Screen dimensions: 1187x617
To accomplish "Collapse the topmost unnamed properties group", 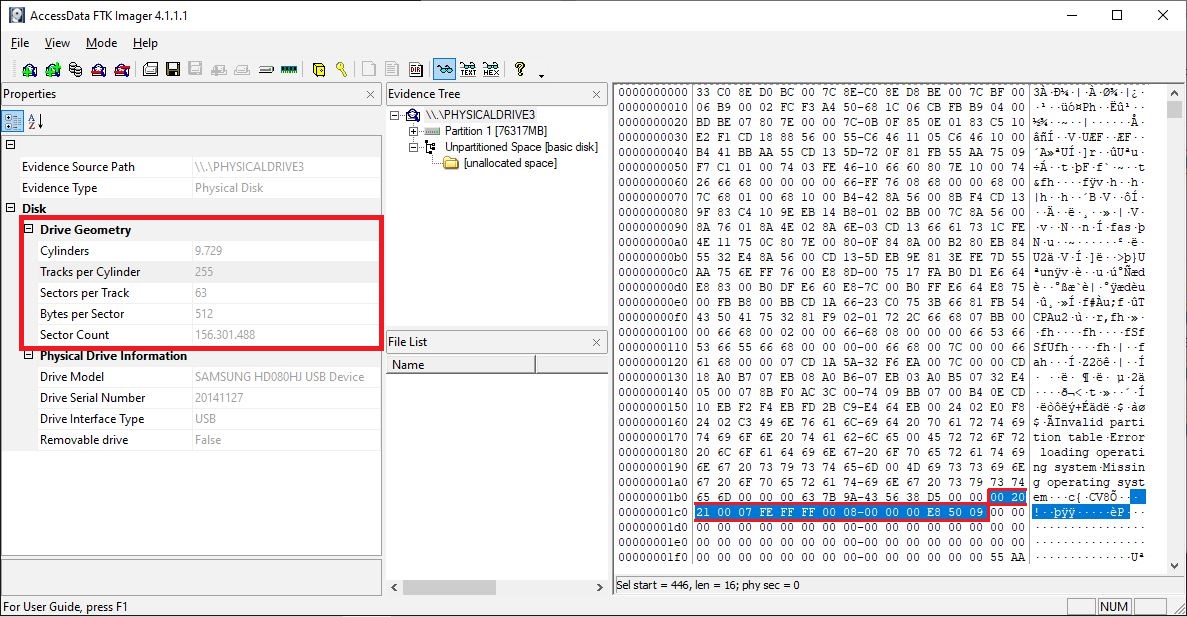I will pos(11,145).
